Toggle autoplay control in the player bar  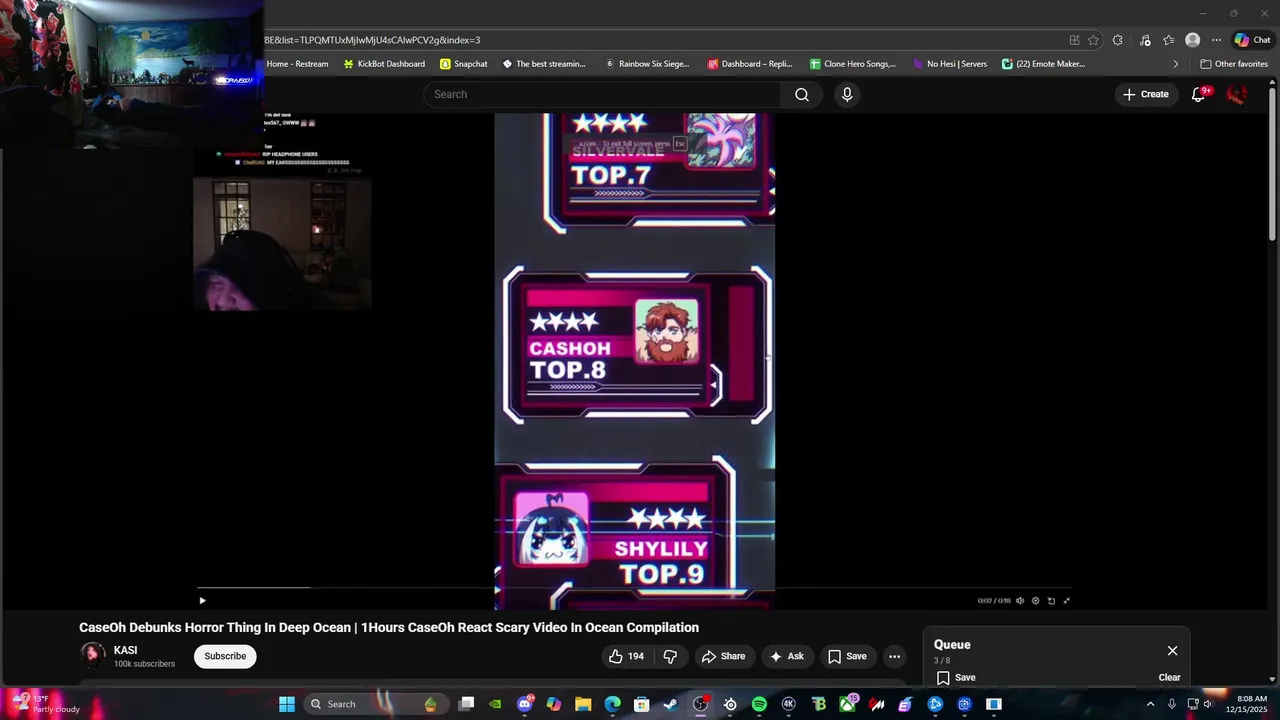[x=1035, y=601]
